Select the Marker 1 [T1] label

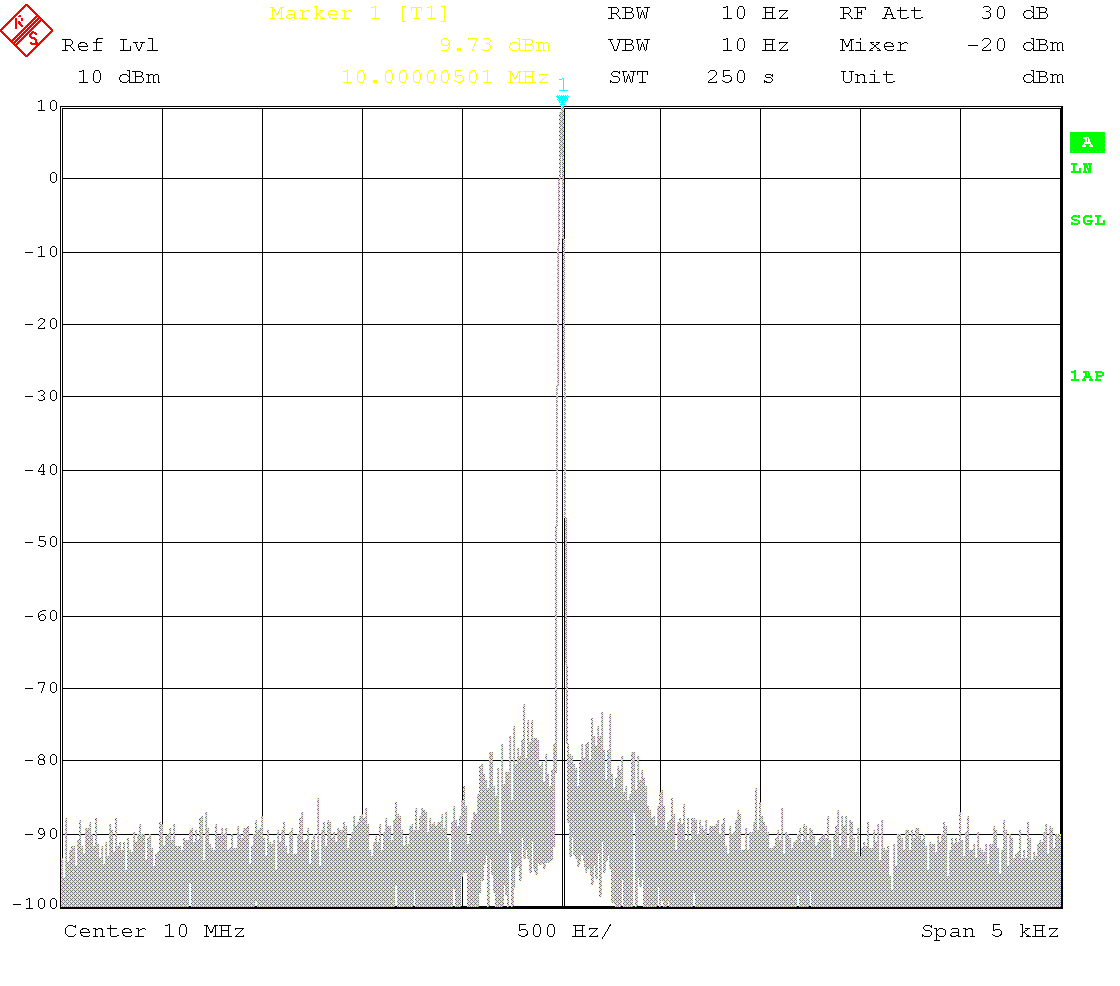pos(359,14)
